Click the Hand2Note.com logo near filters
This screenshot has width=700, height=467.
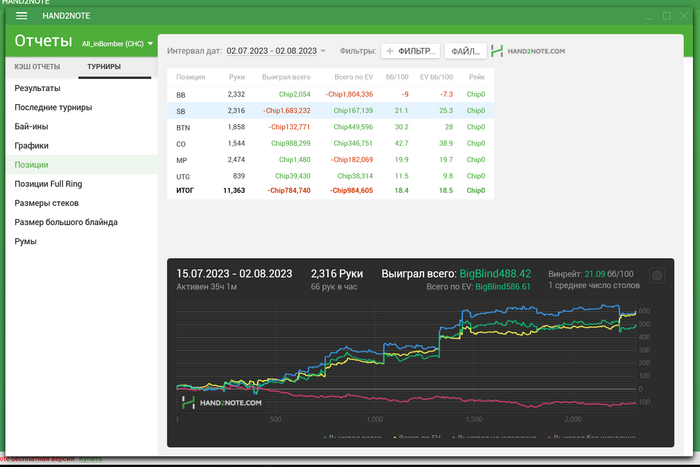click(x=528, y=51)
